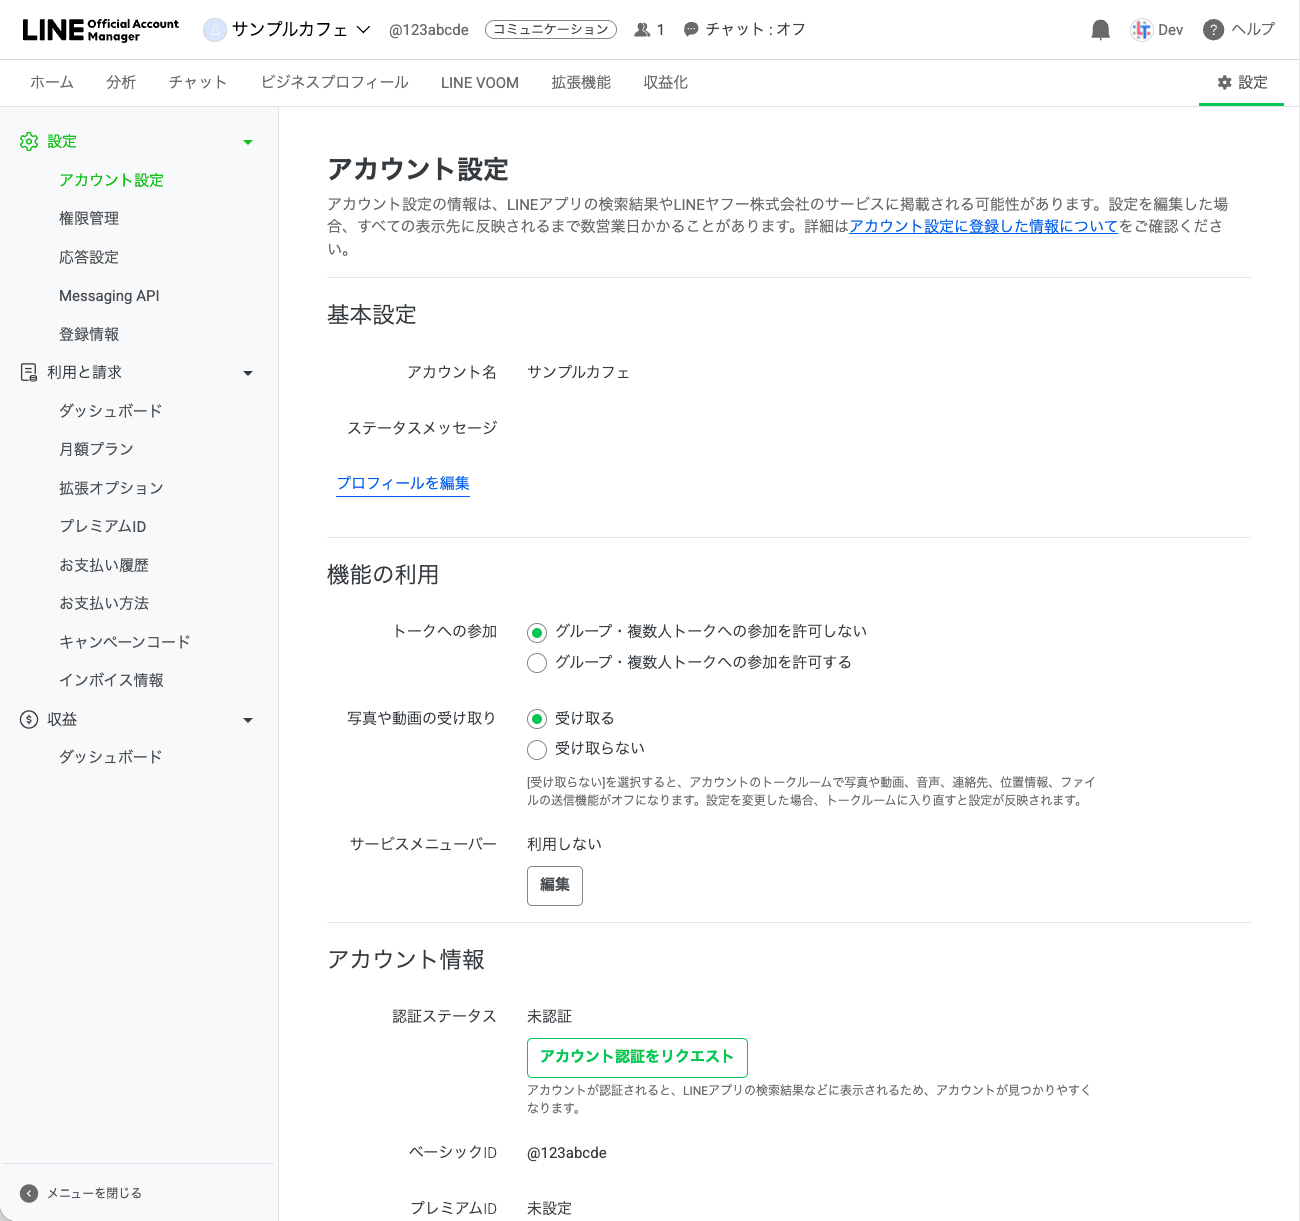The height and width of the screenshot is (1221, 1300).
Task: Collapse the 設定 sidebar section arrow
Action: [x=248, y=142]
